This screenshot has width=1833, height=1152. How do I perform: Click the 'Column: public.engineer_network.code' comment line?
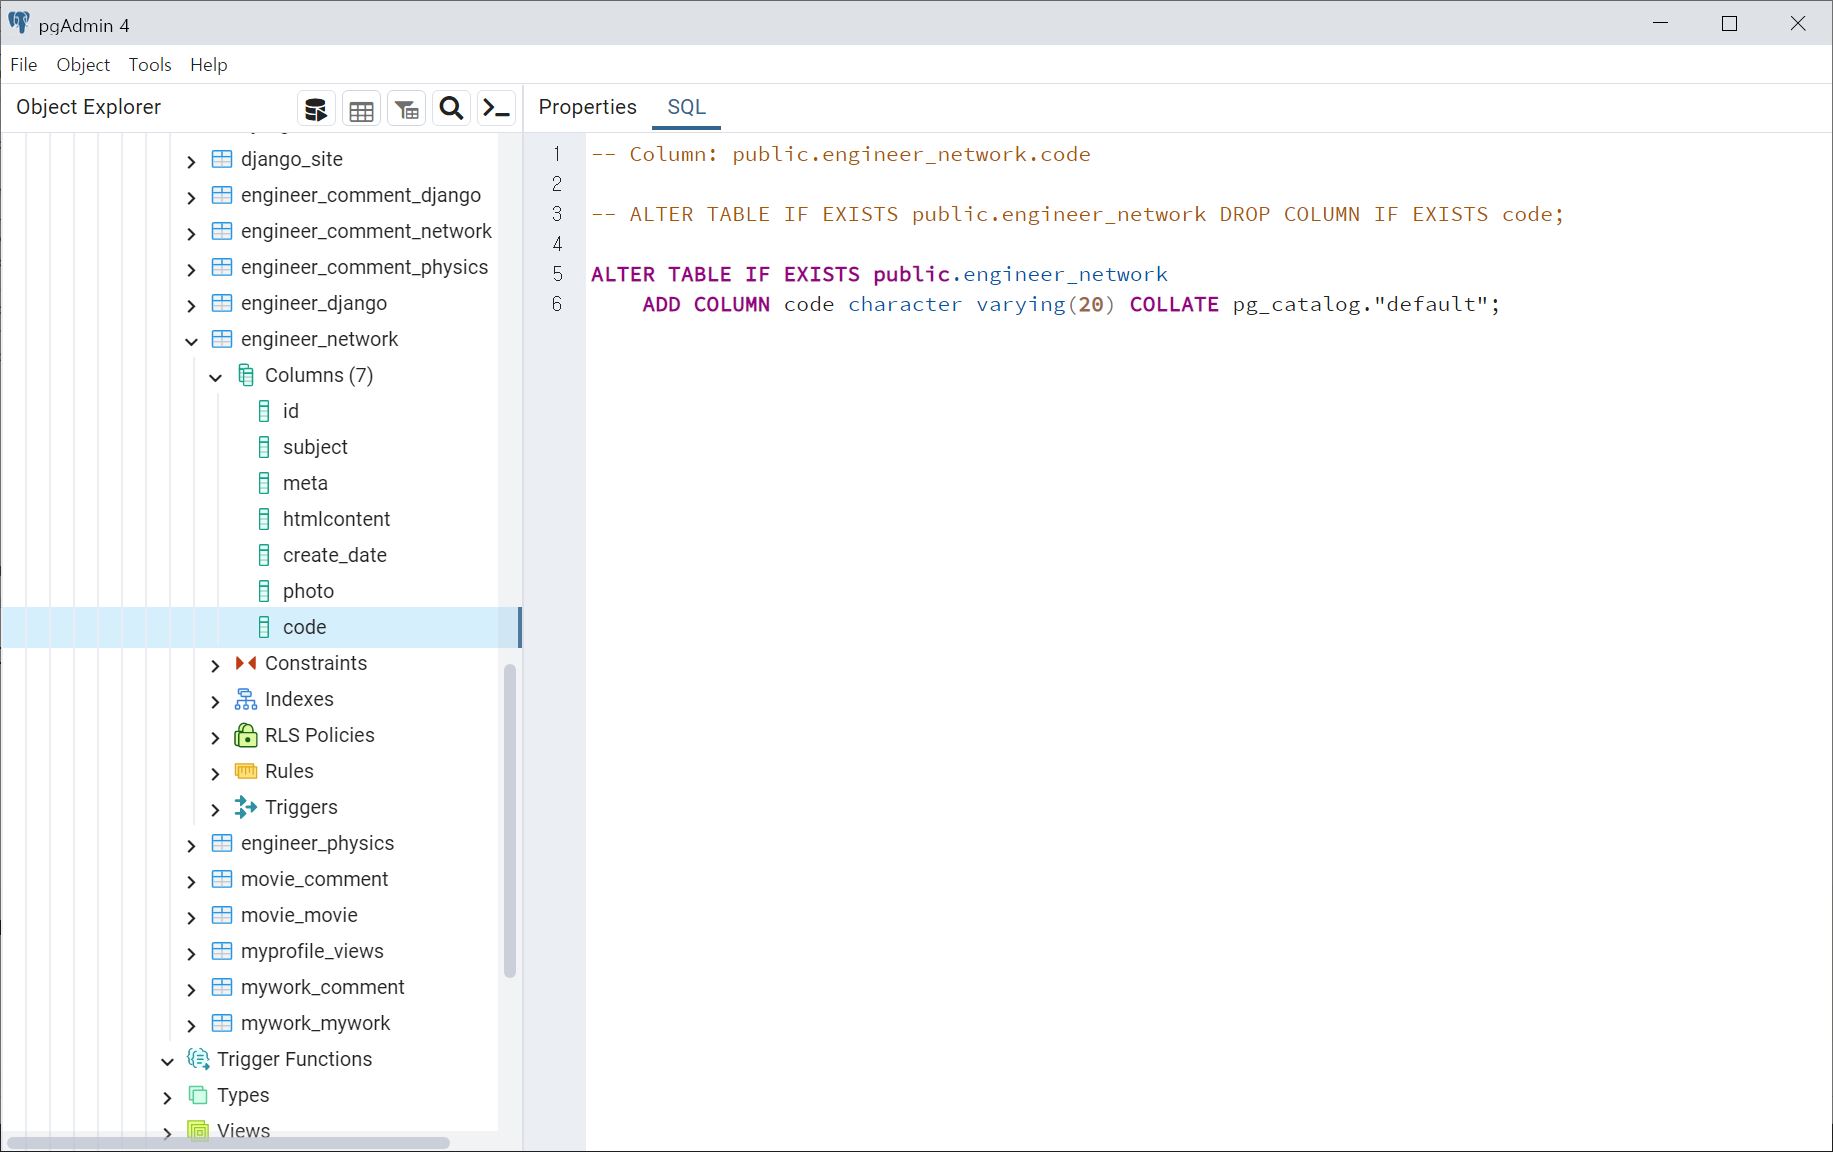841,154
